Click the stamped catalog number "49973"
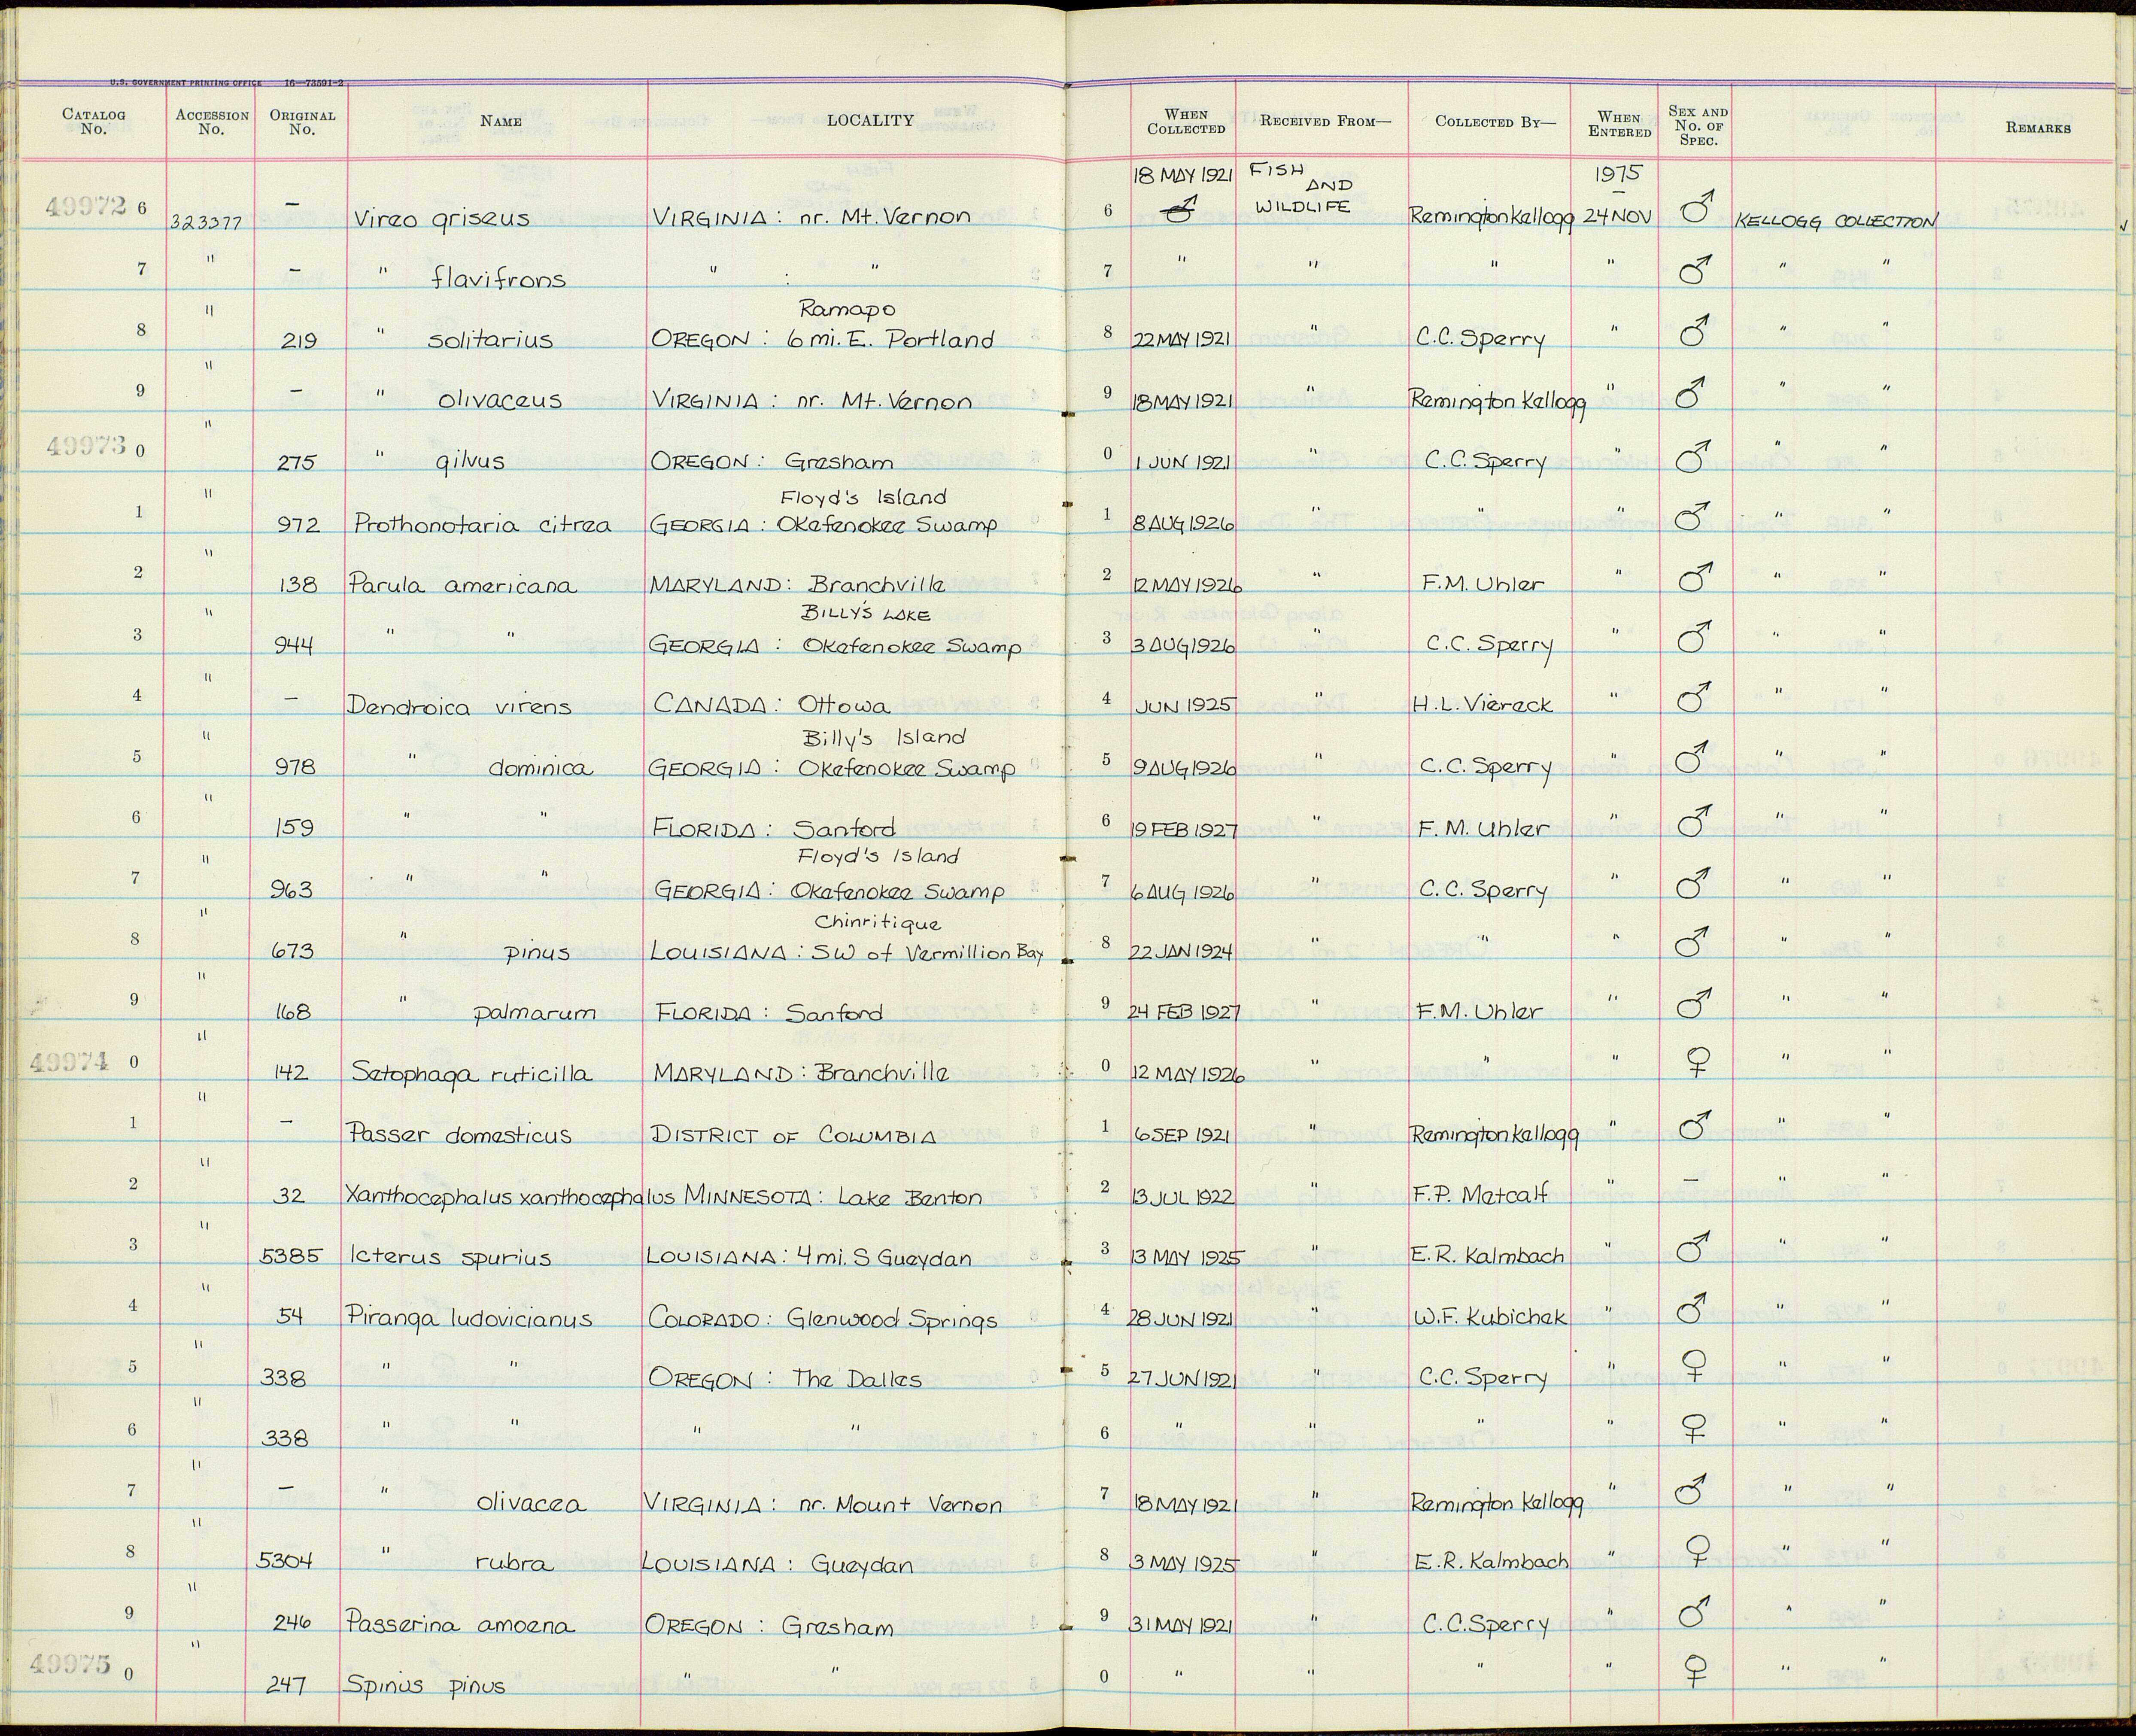This screenshot has width=2136, height=1736. point(86,447)
